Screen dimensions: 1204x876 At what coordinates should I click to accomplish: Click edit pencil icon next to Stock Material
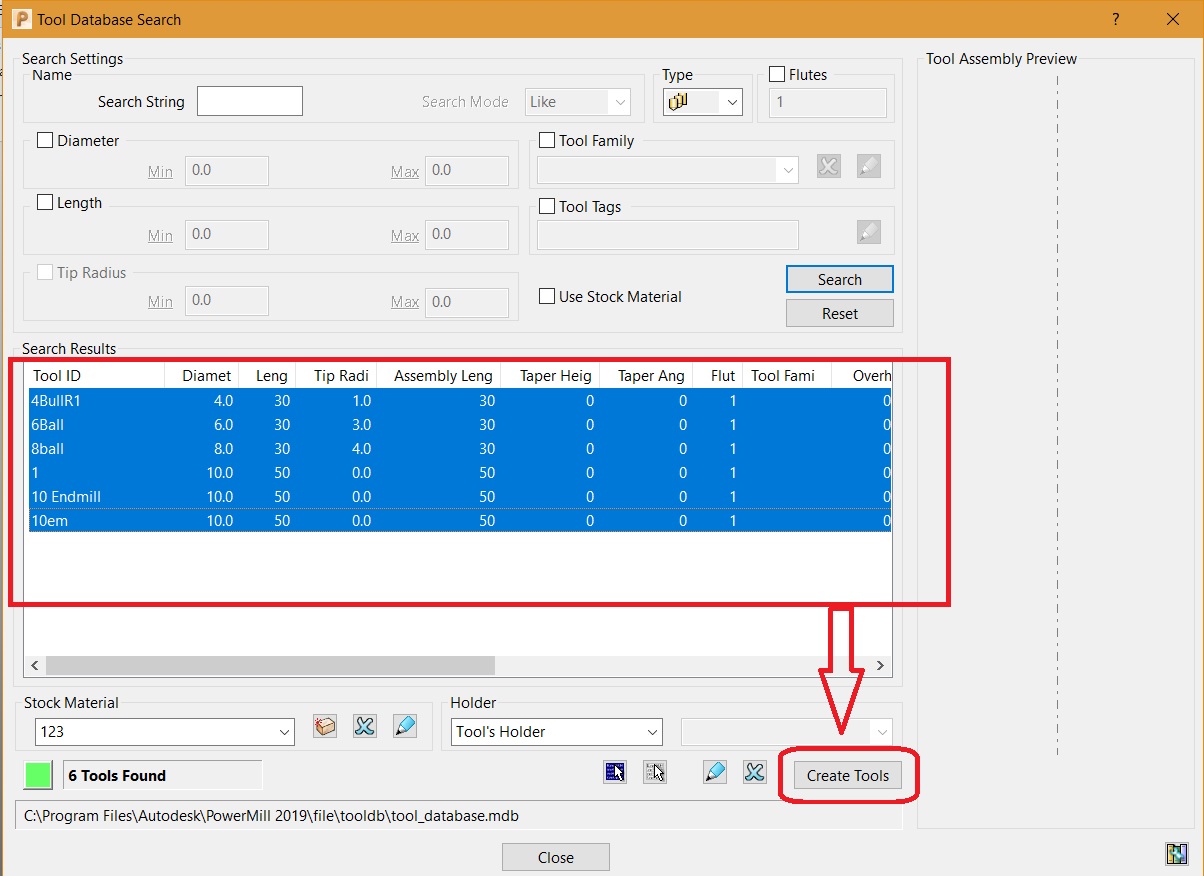point(405,727)
